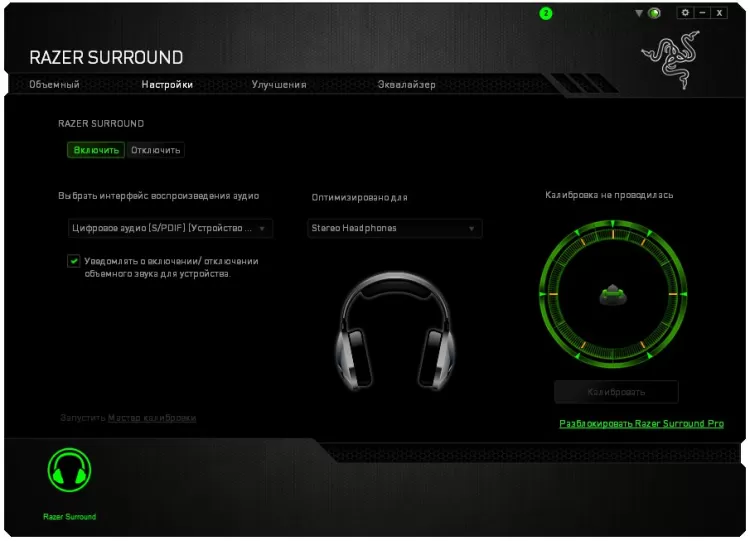Toggle the surround notification checkbox
The image size is (750, 541).
pos(74,261)
